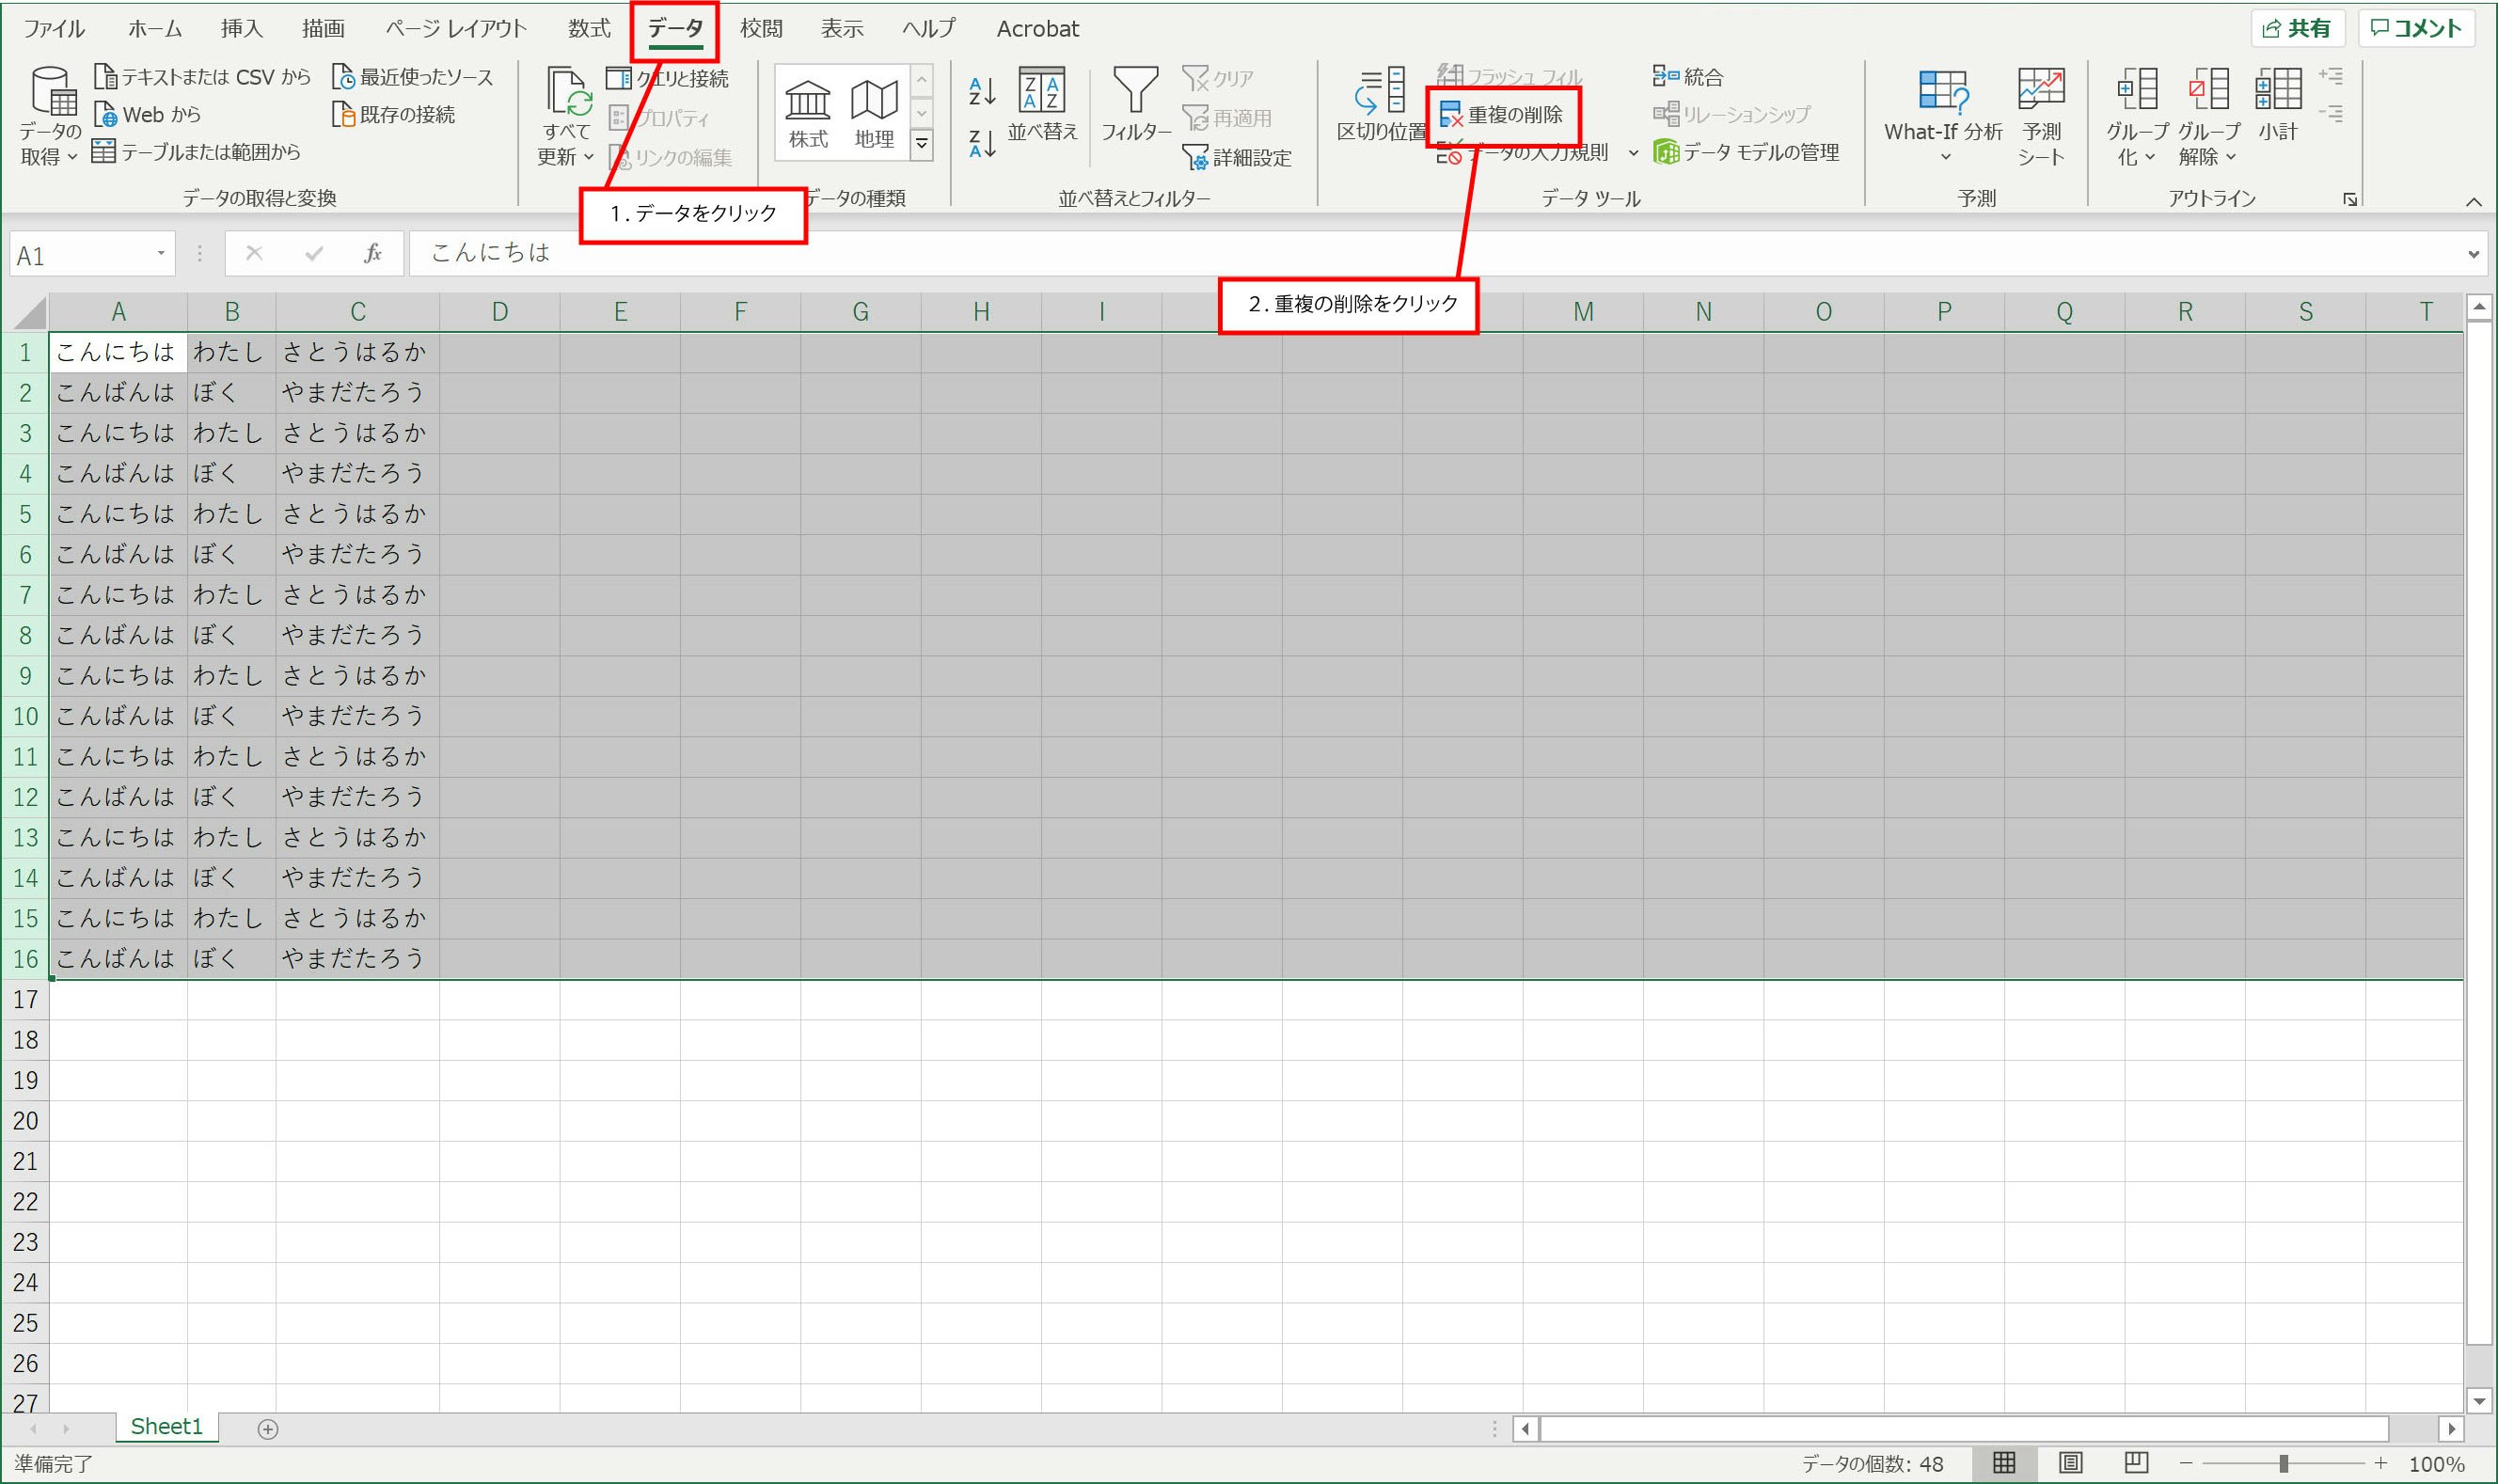The image size is (2498, 1484).
Task: Click the 重複の削除 (Remove Duplicates) icon
Action: [x=1450, y=116]
